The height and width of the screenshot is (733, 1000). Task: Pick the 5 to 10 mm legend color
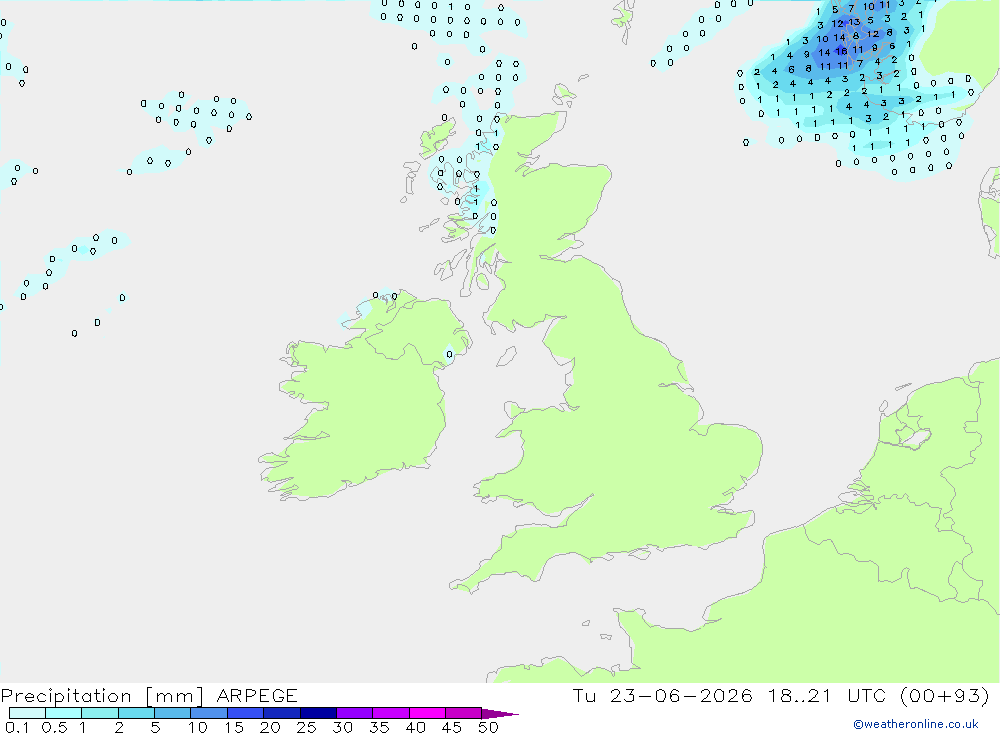[172, 713]
